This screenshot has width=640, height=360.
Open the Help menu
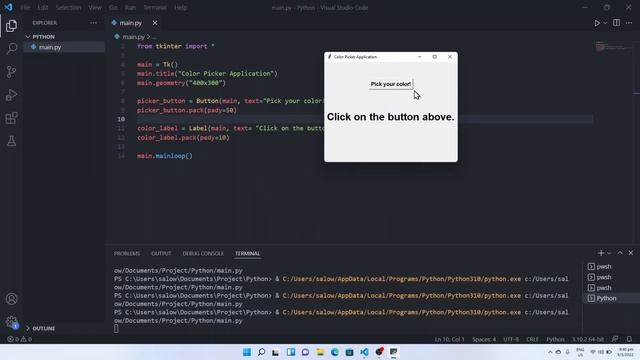(180, 7)
